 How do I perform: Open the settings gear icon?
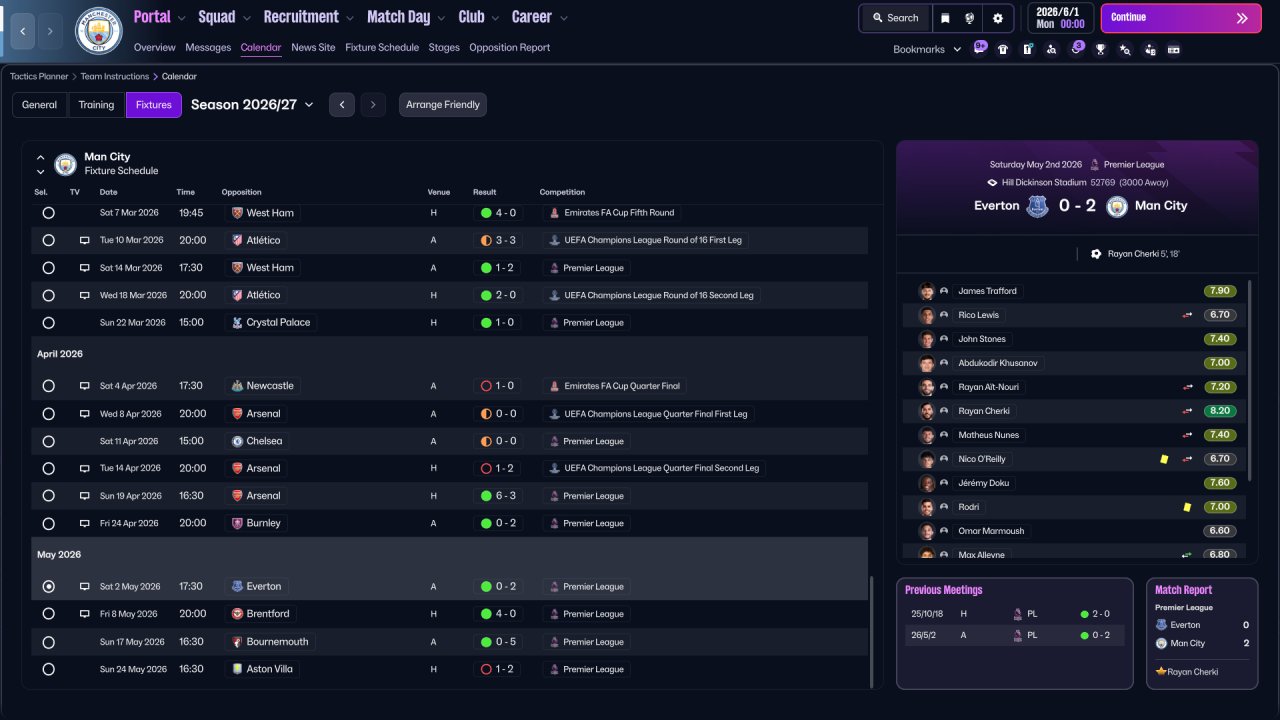tap(998, 18)
